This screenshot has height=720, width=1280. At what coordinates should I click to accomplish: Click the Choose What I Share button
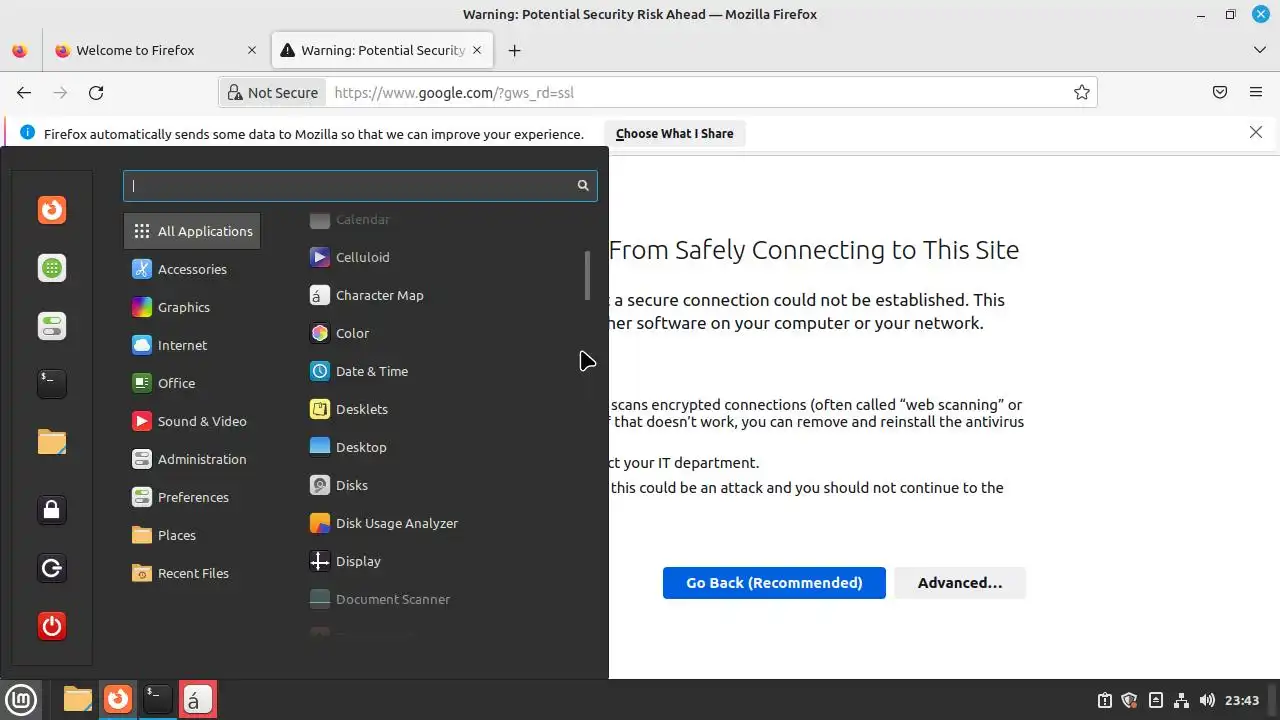674,134
